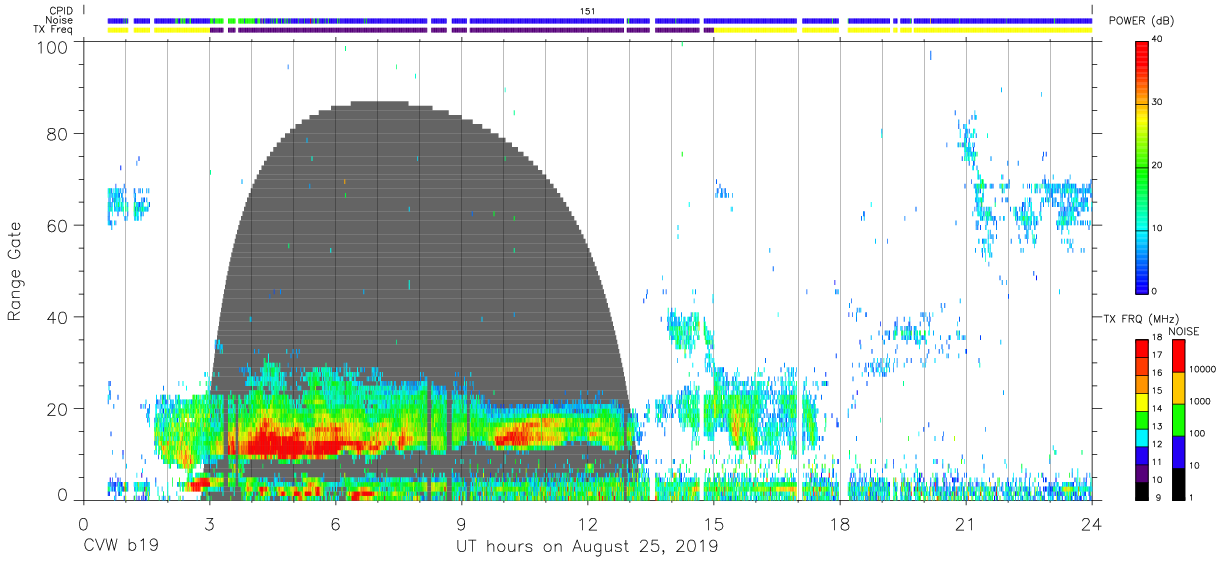1228x567 pixels.
Task: Click the 10000 tick on NOISE legend
Action: coord(1203,369)
